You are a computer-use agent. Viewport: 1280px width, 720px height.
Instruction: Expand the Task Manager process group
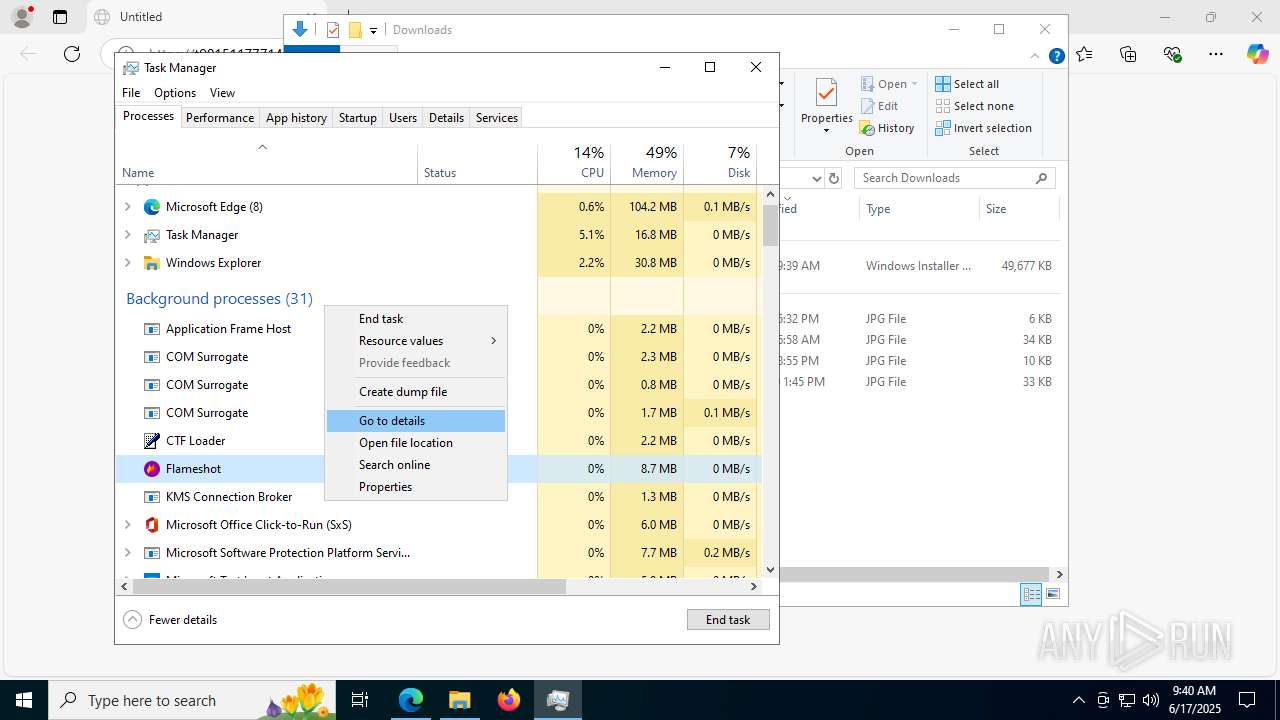click(127, 235)
